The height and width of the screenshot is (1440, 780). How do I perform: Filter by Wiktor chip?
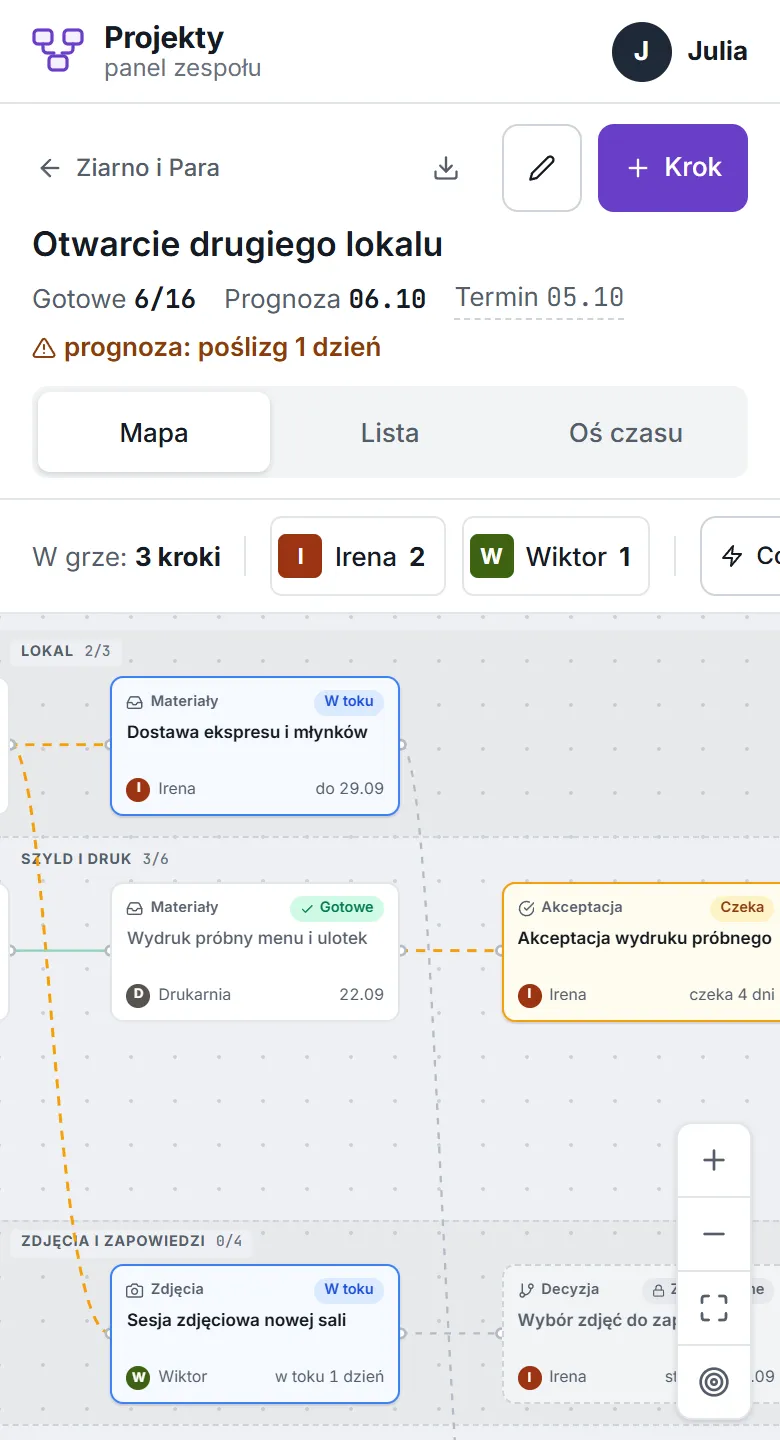coord(556,556)
